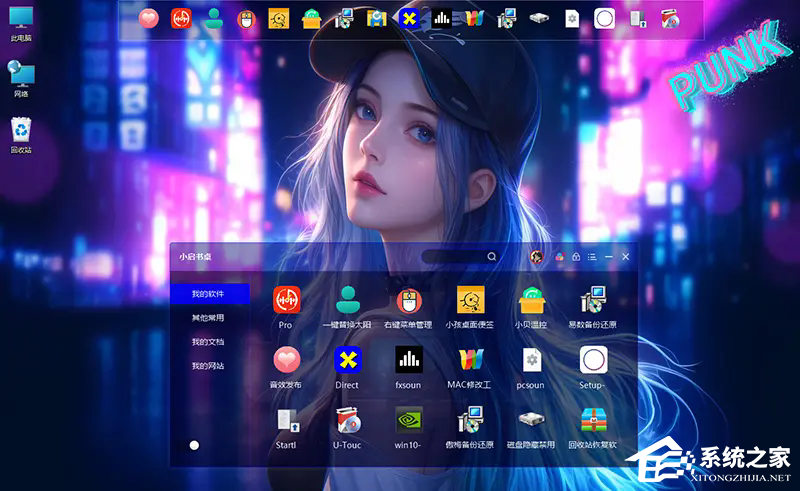Click colorful W icon in top dock

474,19
